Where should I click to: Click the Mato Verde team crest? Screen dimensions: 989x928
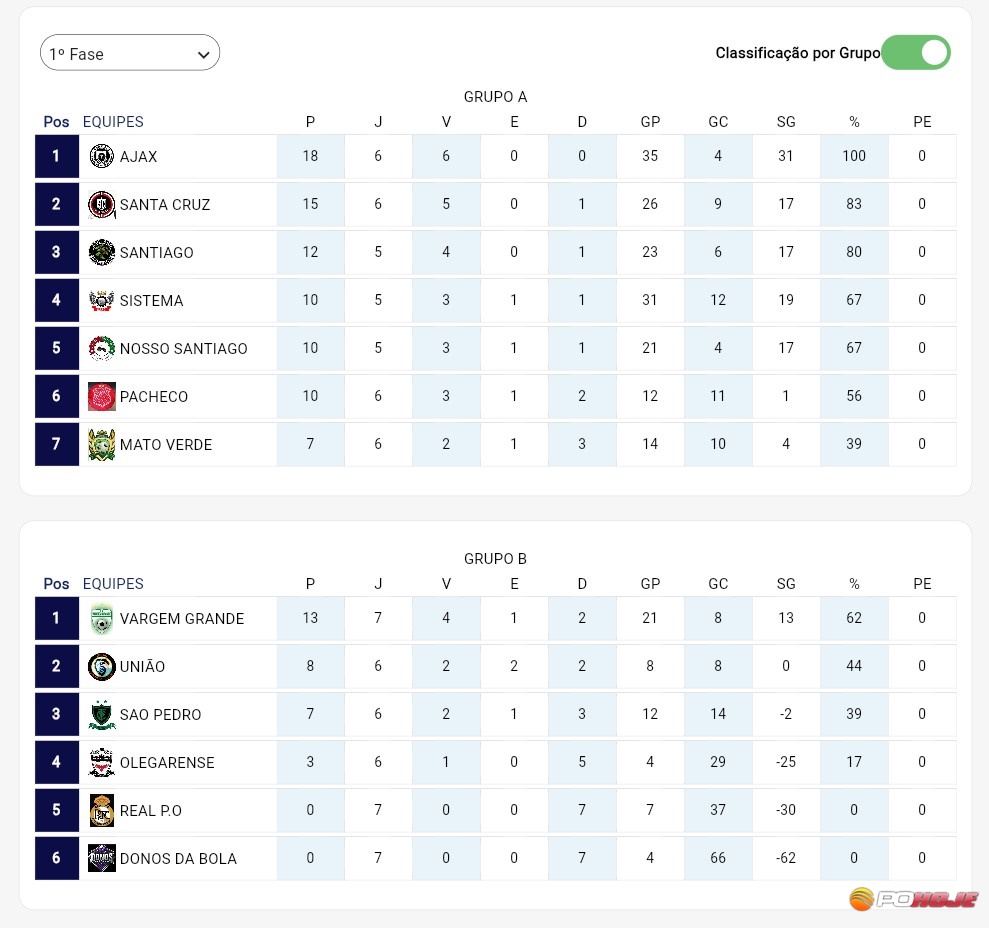pyautogui.click(x=102, y=444)
